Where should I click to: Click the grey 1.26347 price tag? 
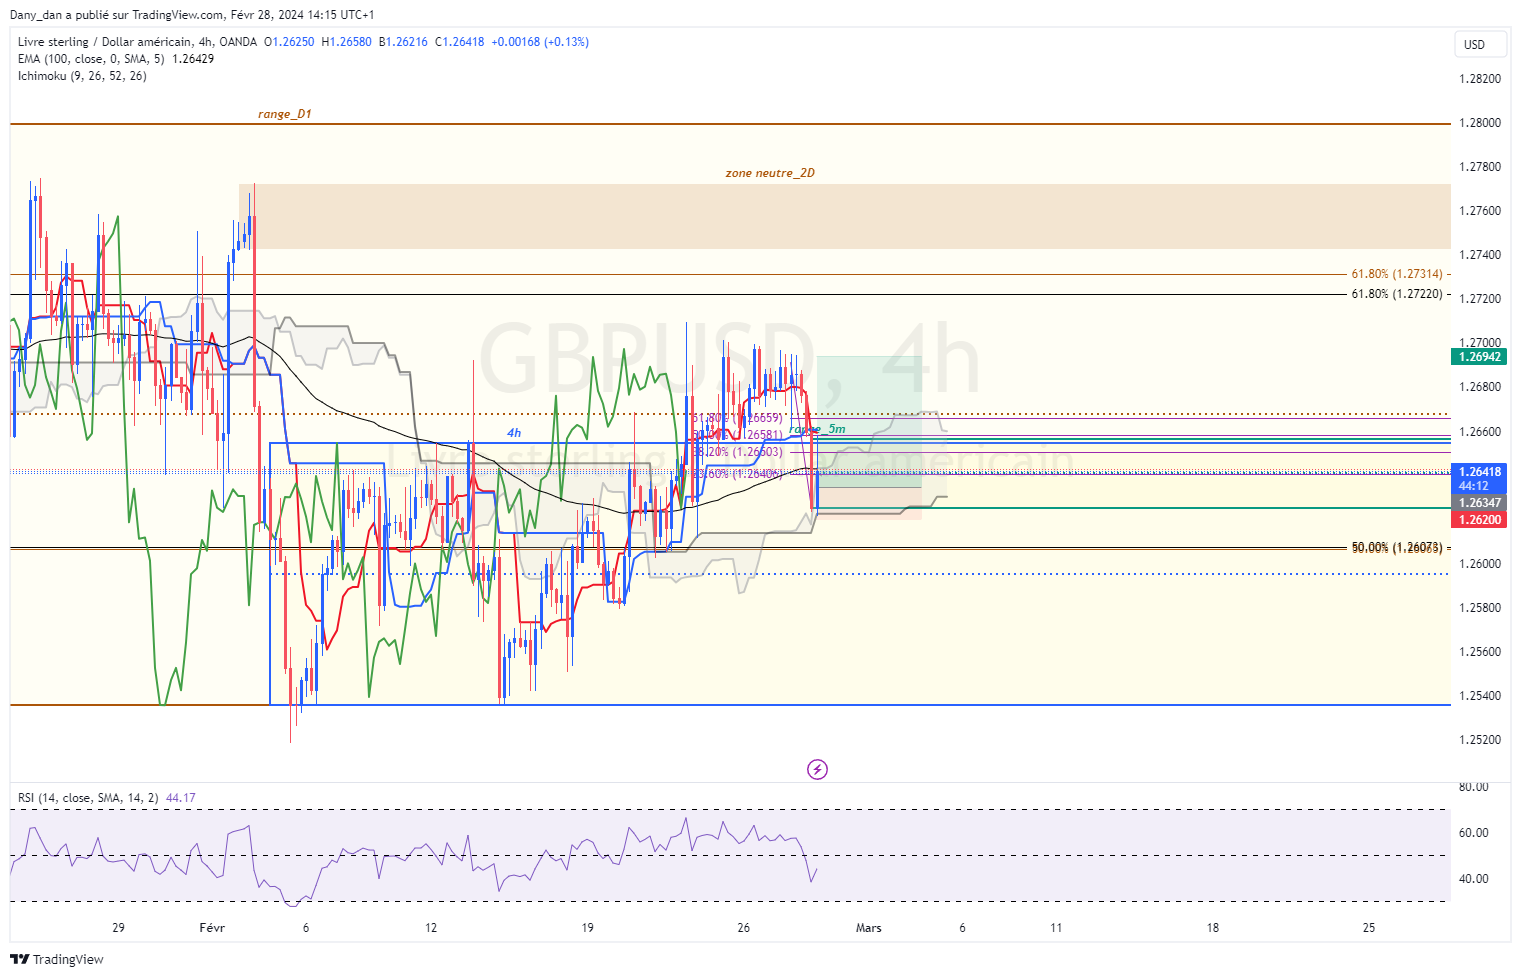coord(1480,503)
